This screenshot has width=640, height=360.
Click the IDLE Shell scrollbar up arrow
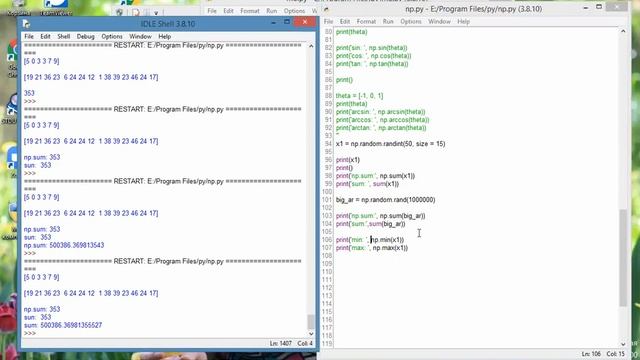(311, 46)
